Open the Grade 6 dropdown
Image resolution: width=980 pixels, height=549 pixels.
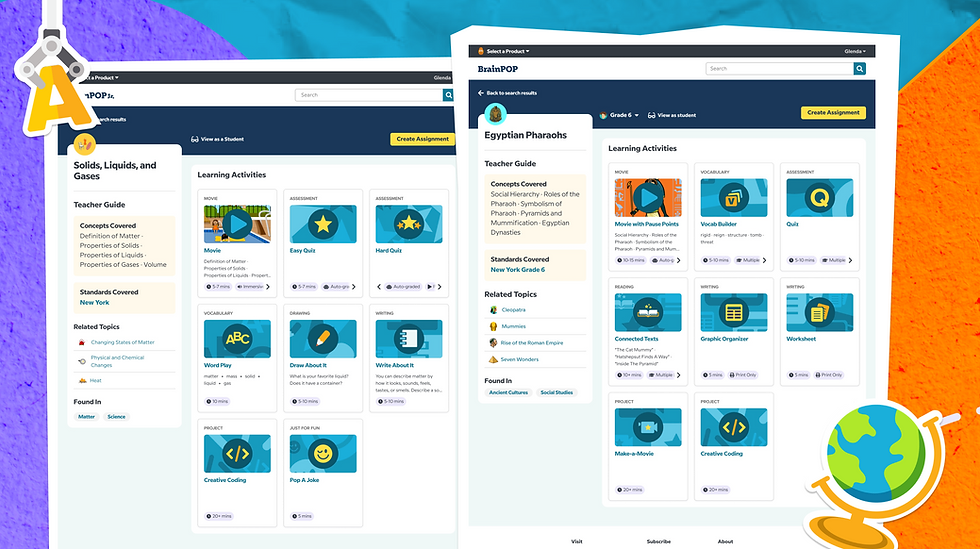619,116
